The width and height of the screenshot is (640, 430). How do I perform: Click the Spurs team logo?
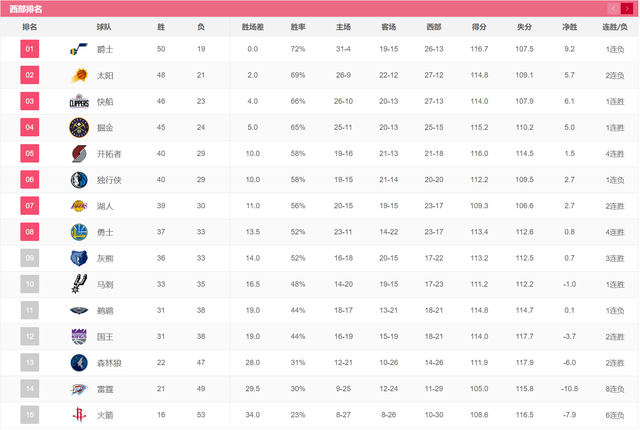[x=79, y=284]
